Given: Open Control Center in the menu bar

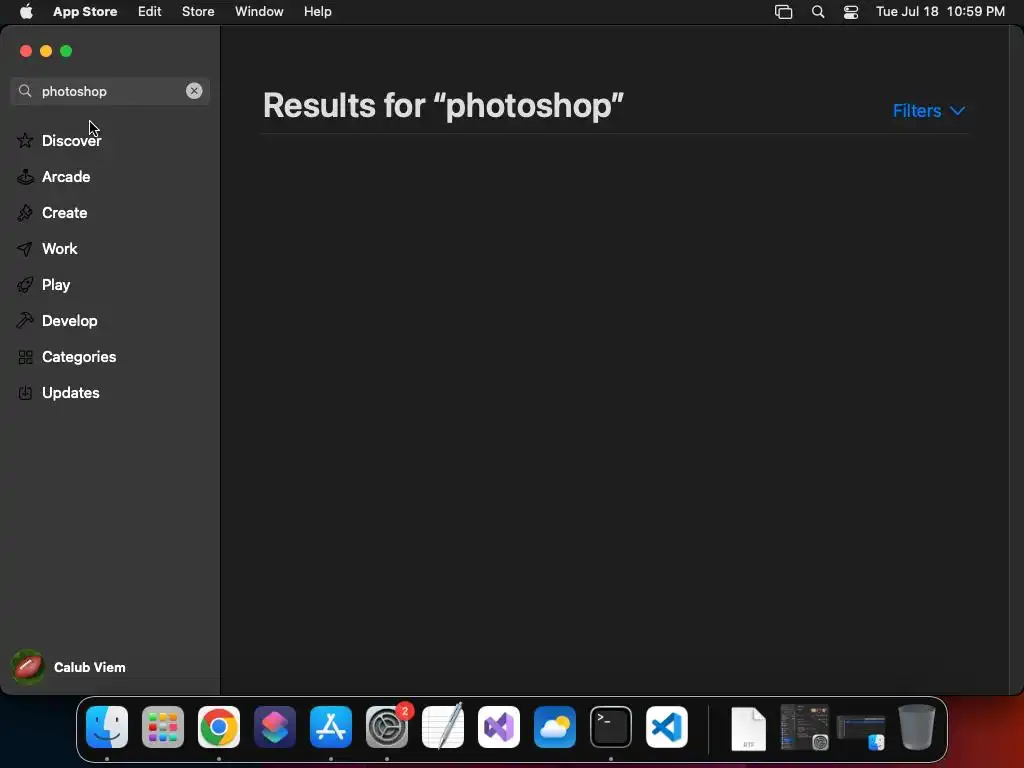Looking at the screenshot, I should click(851, 12).
